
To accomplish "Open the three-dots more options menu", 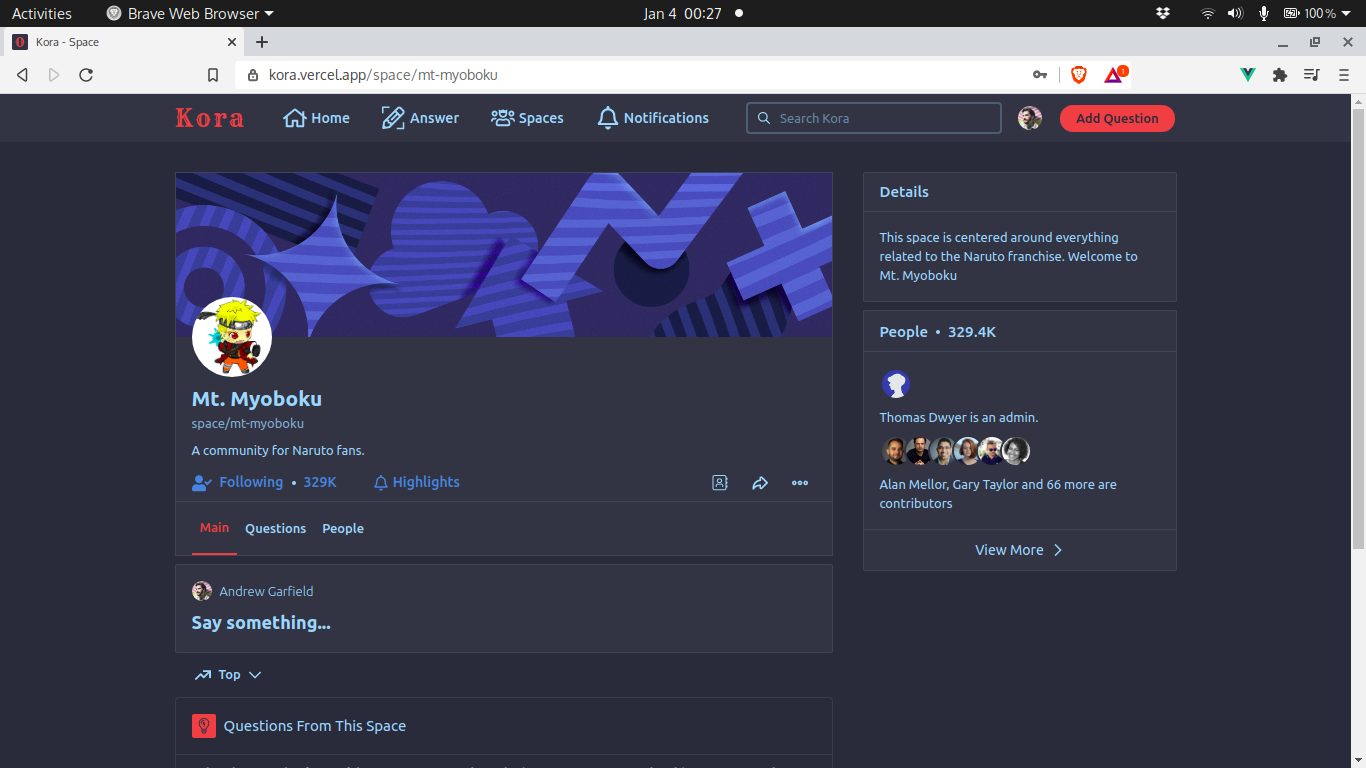I will coord(800,483).
